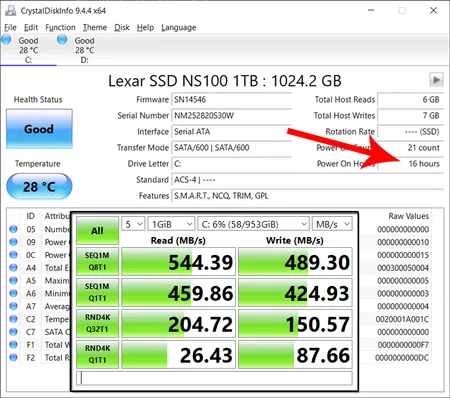The image size is (450, 398).
Task: Click the Serial Number field NM252820S30W
Action: pos(231,115)
